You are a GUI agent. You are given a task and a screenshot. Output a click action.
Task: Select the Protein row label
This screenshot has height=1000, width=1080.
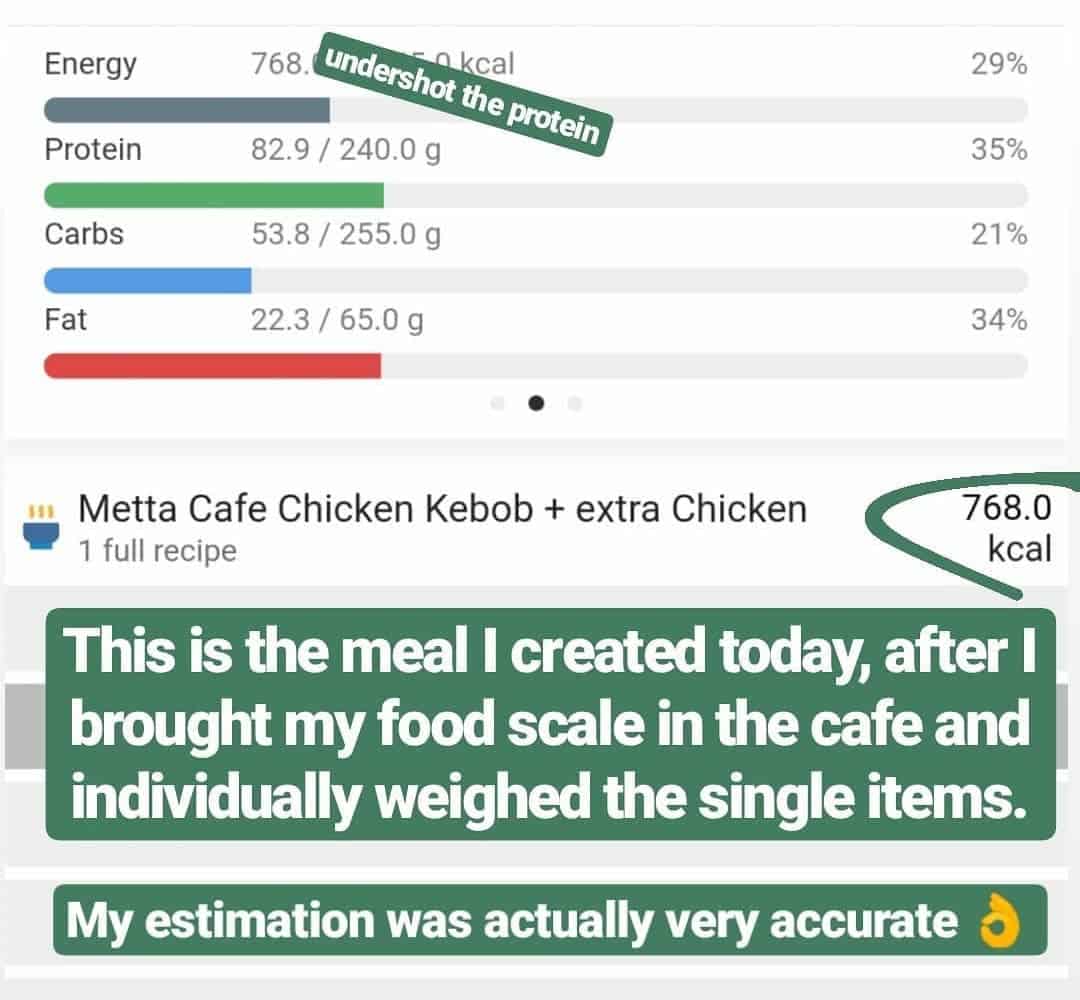[93, 149]
